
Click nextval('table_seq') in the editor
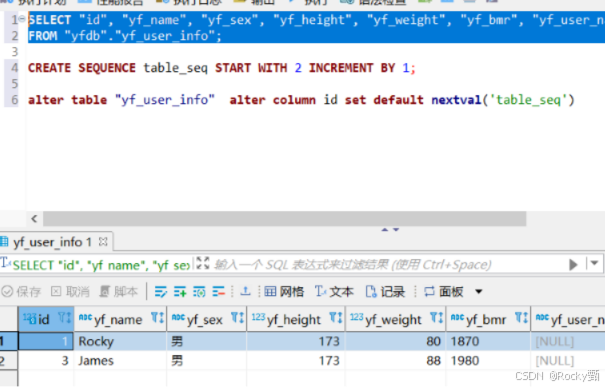pyautogui.click(x=503, y=100)
